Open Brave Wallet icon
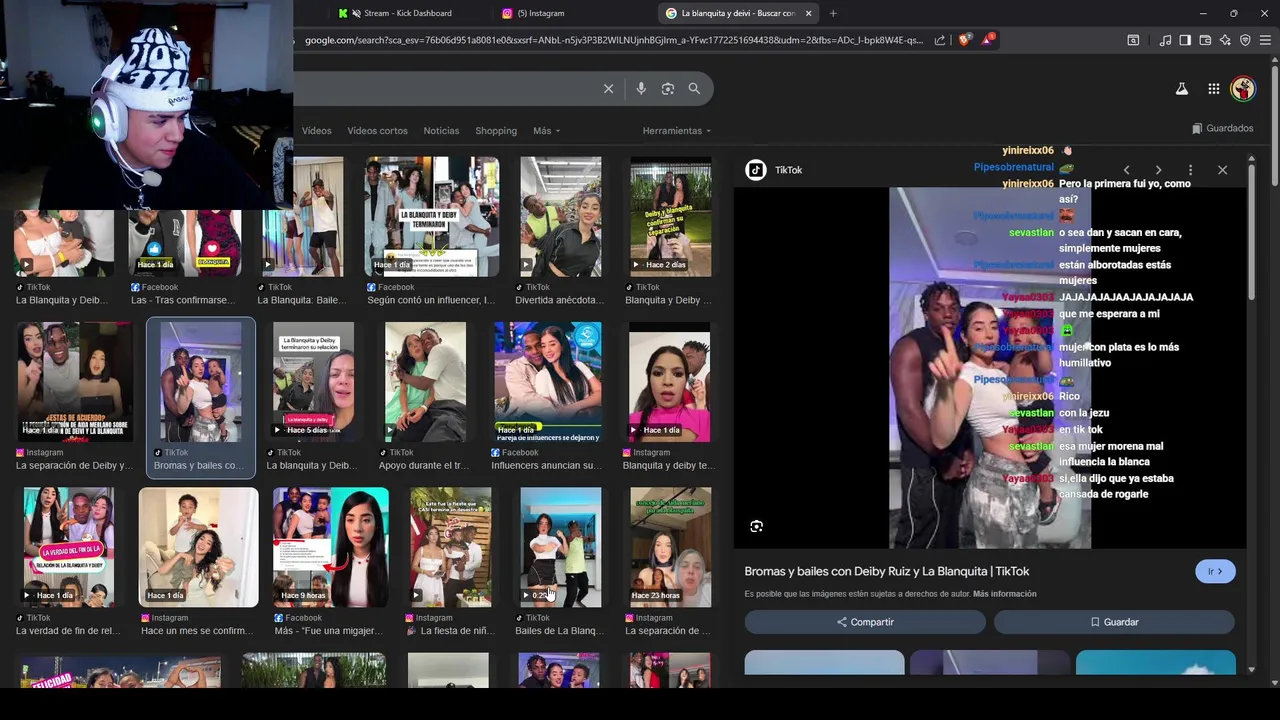The height and width of the screenshot is (720, 1280). pyautogui.click(x=1205, y=40)
